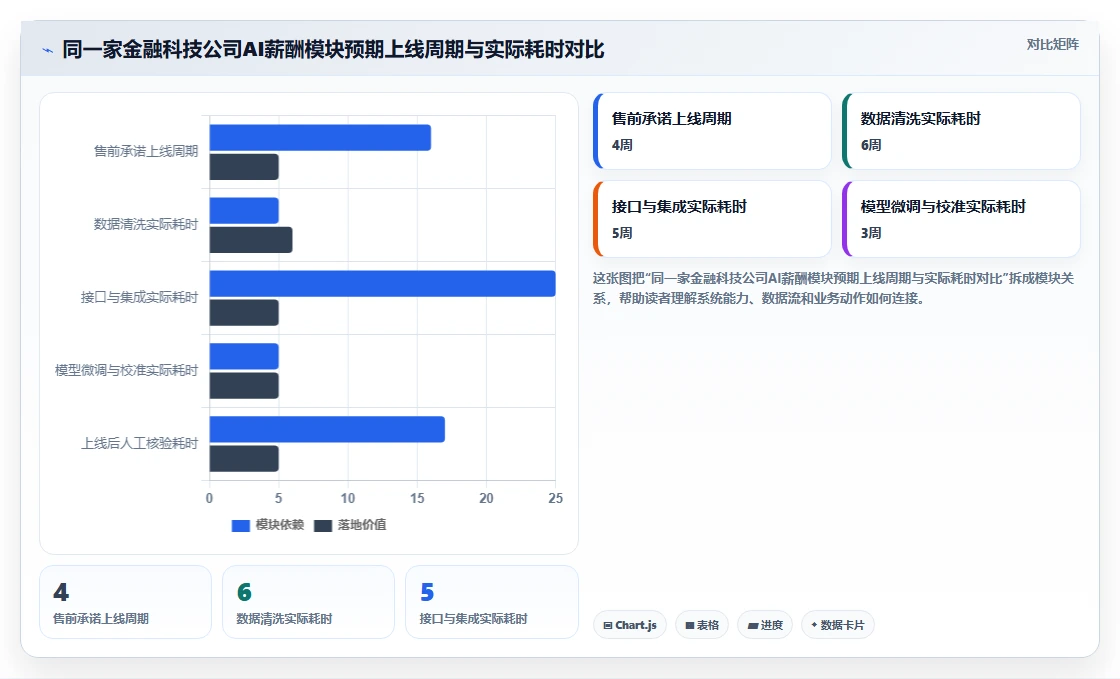Click the x-axis tick value 0
The width and height of the screenshot is (1120, 679).
point(209,498)
